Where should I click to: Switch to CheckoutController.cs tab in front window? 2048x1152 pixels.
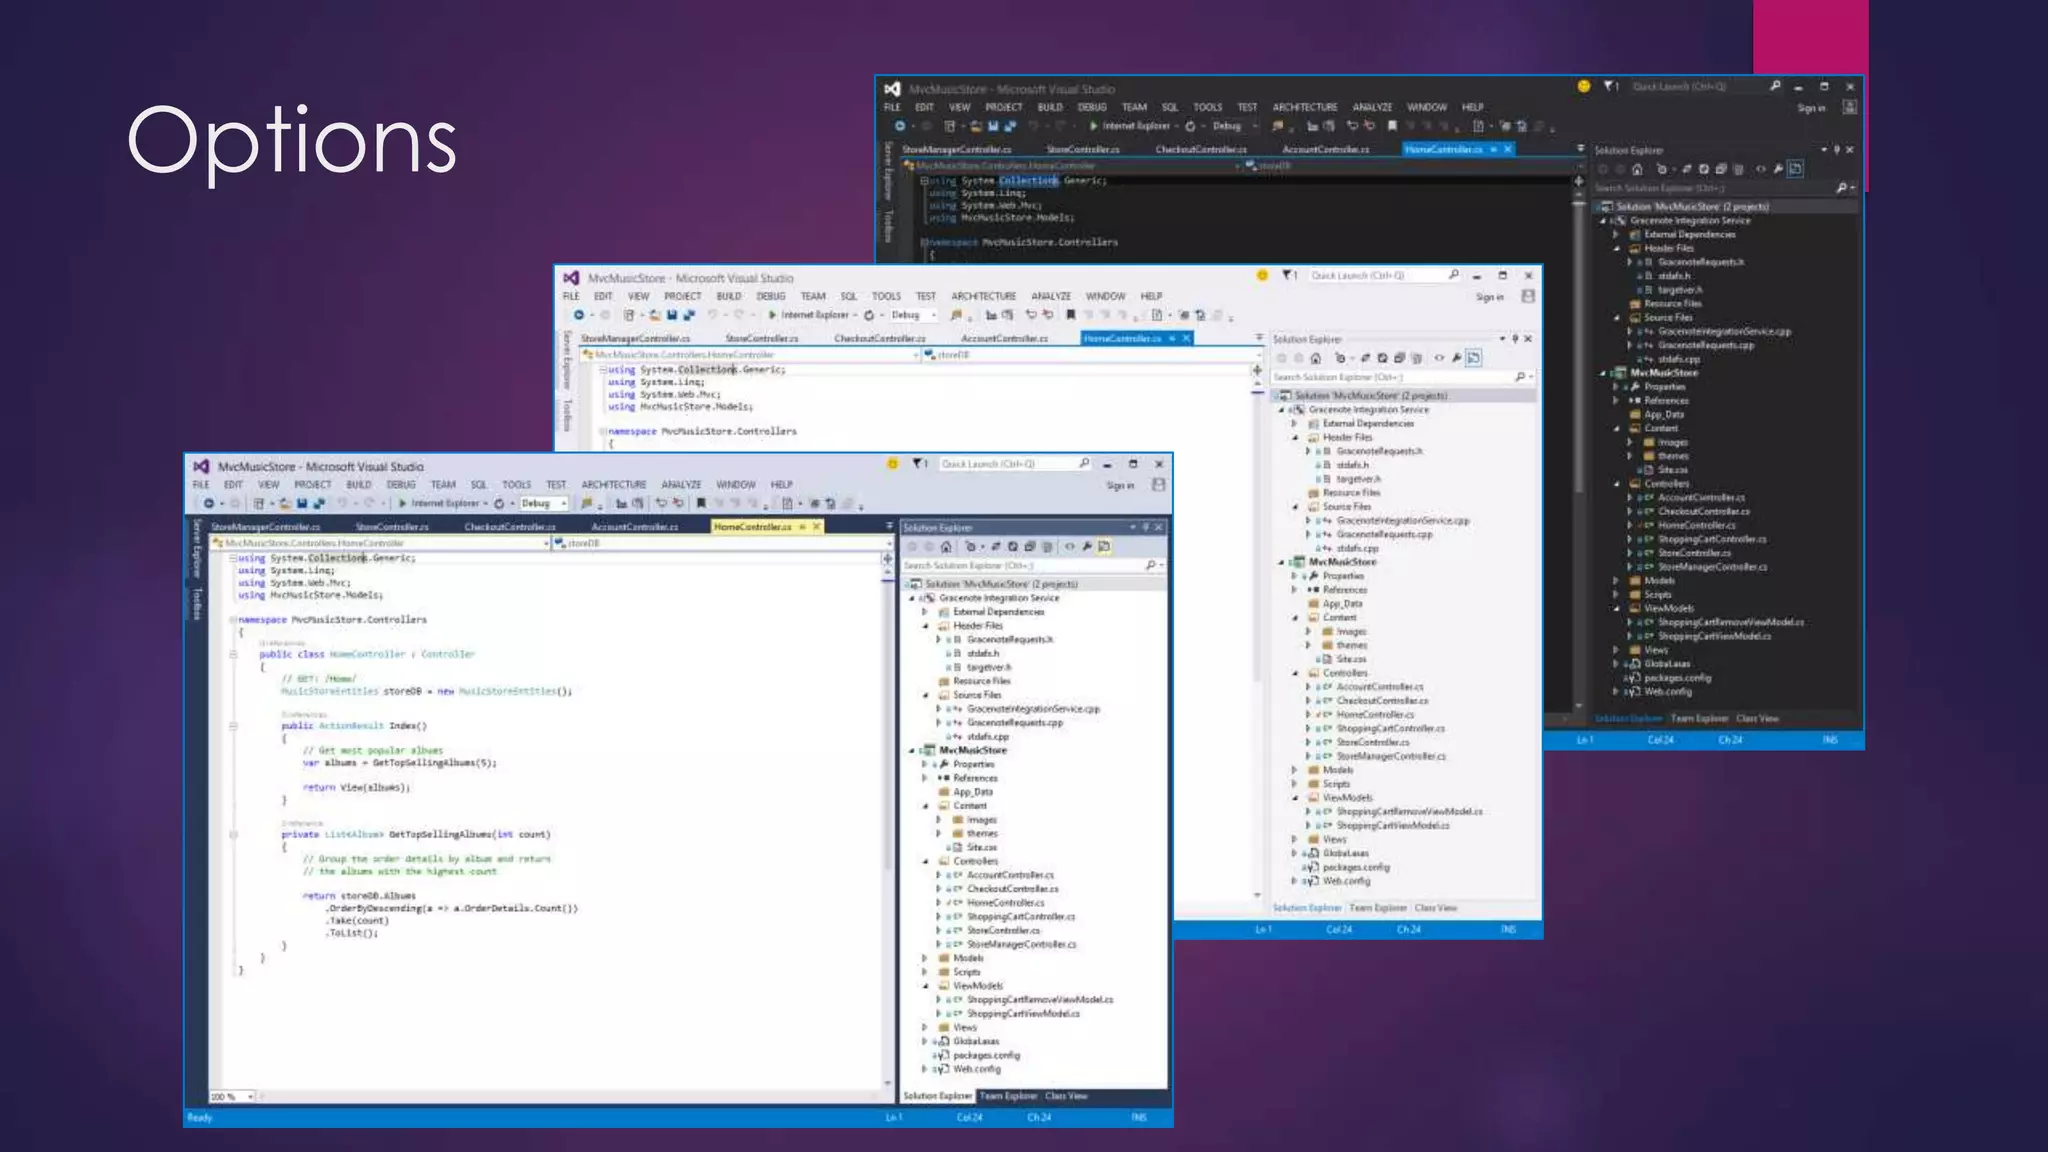click(x=509, y=527)
